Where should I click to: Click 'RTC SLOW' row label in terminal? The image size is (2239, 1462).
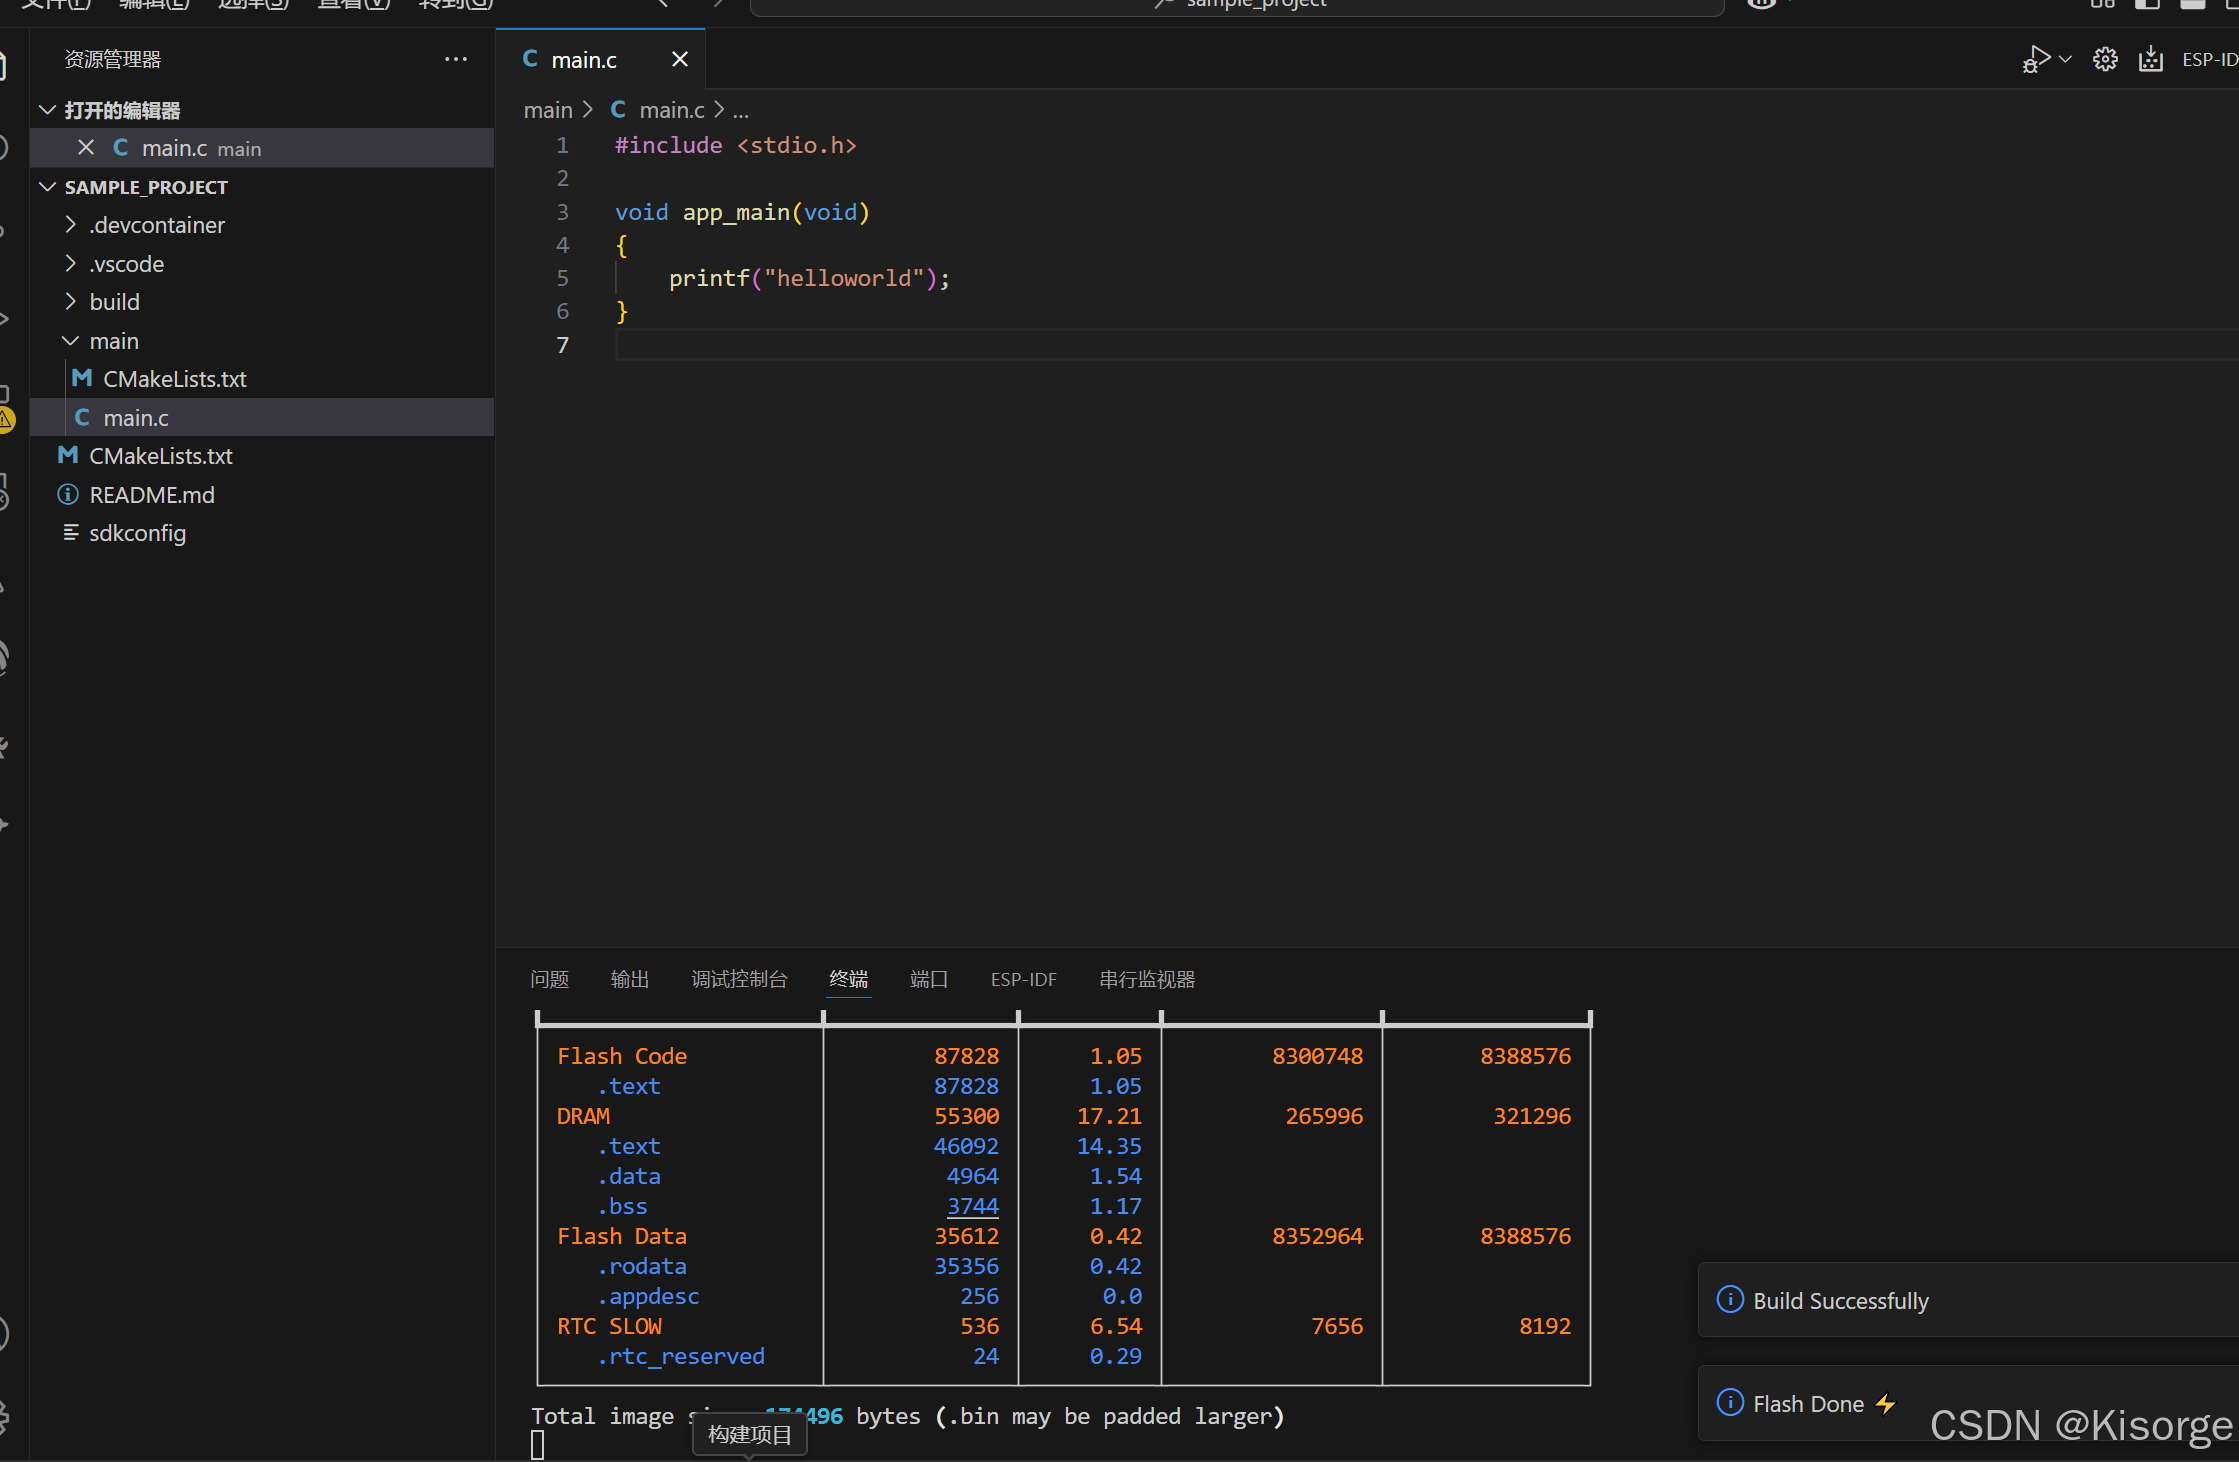[609, 1326]
